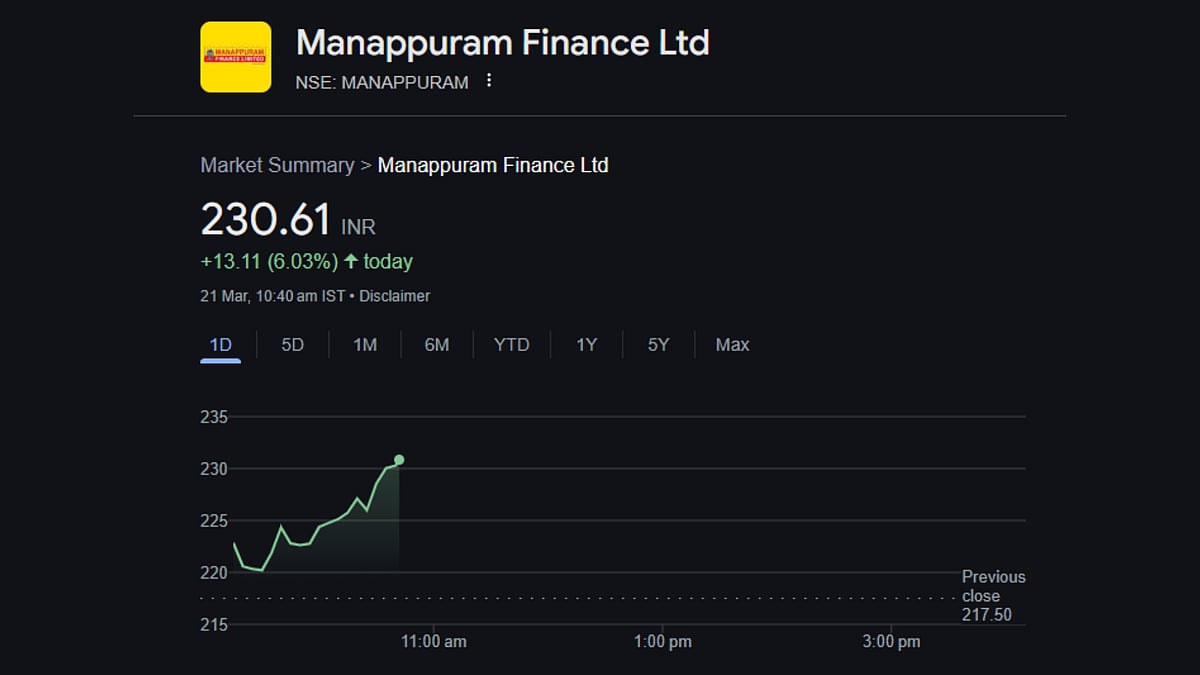The width and height of the screenshot is (1200, 675).
Task: Click the Manappuram Finance yellow logo
Action: click(236, 57)
